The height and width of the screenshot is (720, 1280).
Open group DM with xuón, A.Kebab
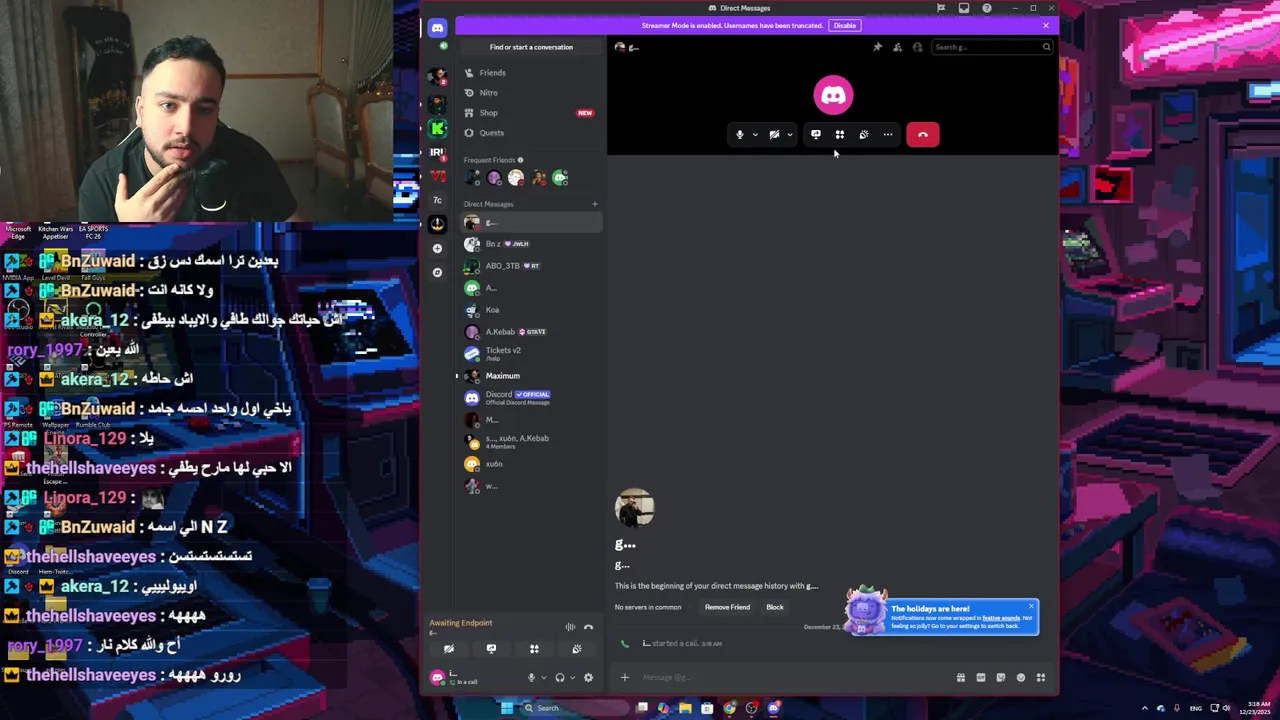click(531, 442)
